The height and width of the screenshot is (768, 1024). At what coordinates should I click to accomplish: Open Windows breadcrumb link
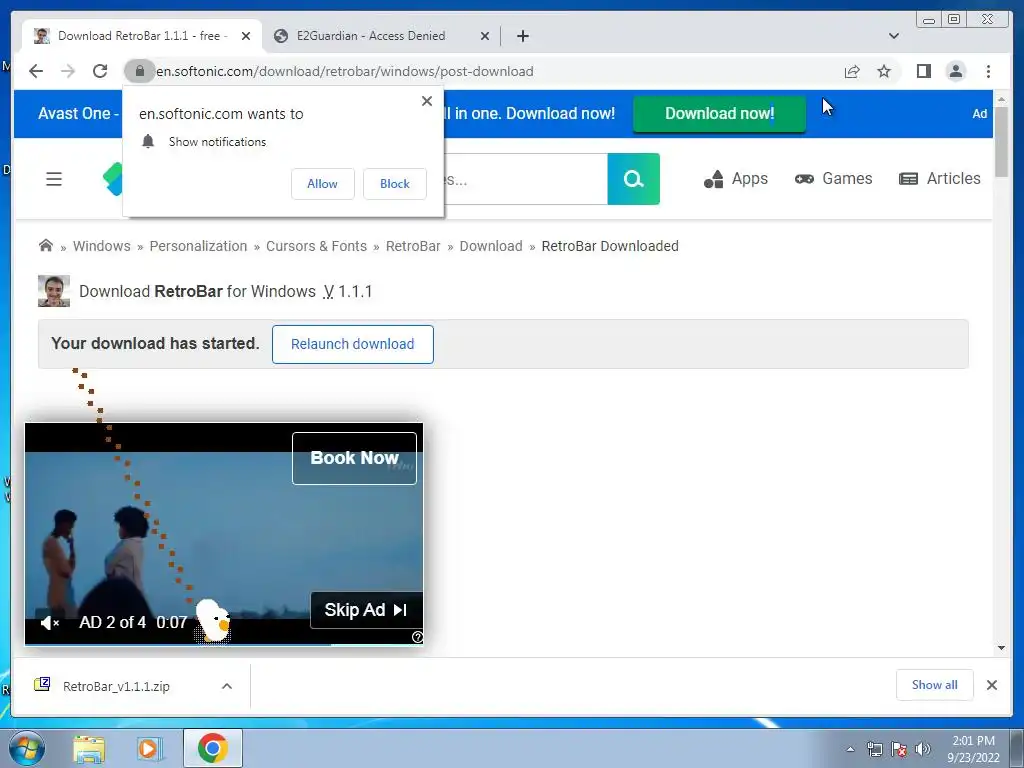[101, 246]
